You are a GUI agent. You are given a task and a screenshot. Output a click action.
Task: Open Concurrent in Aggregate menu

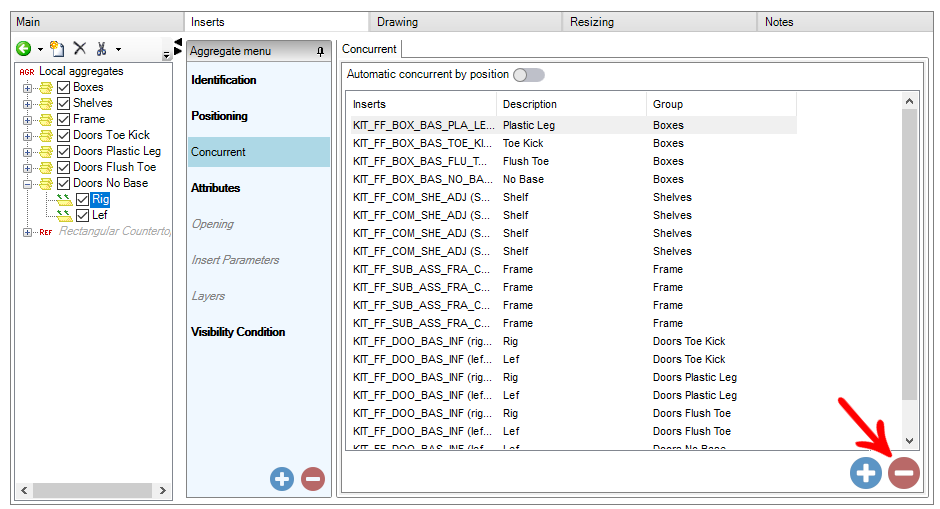258,152
